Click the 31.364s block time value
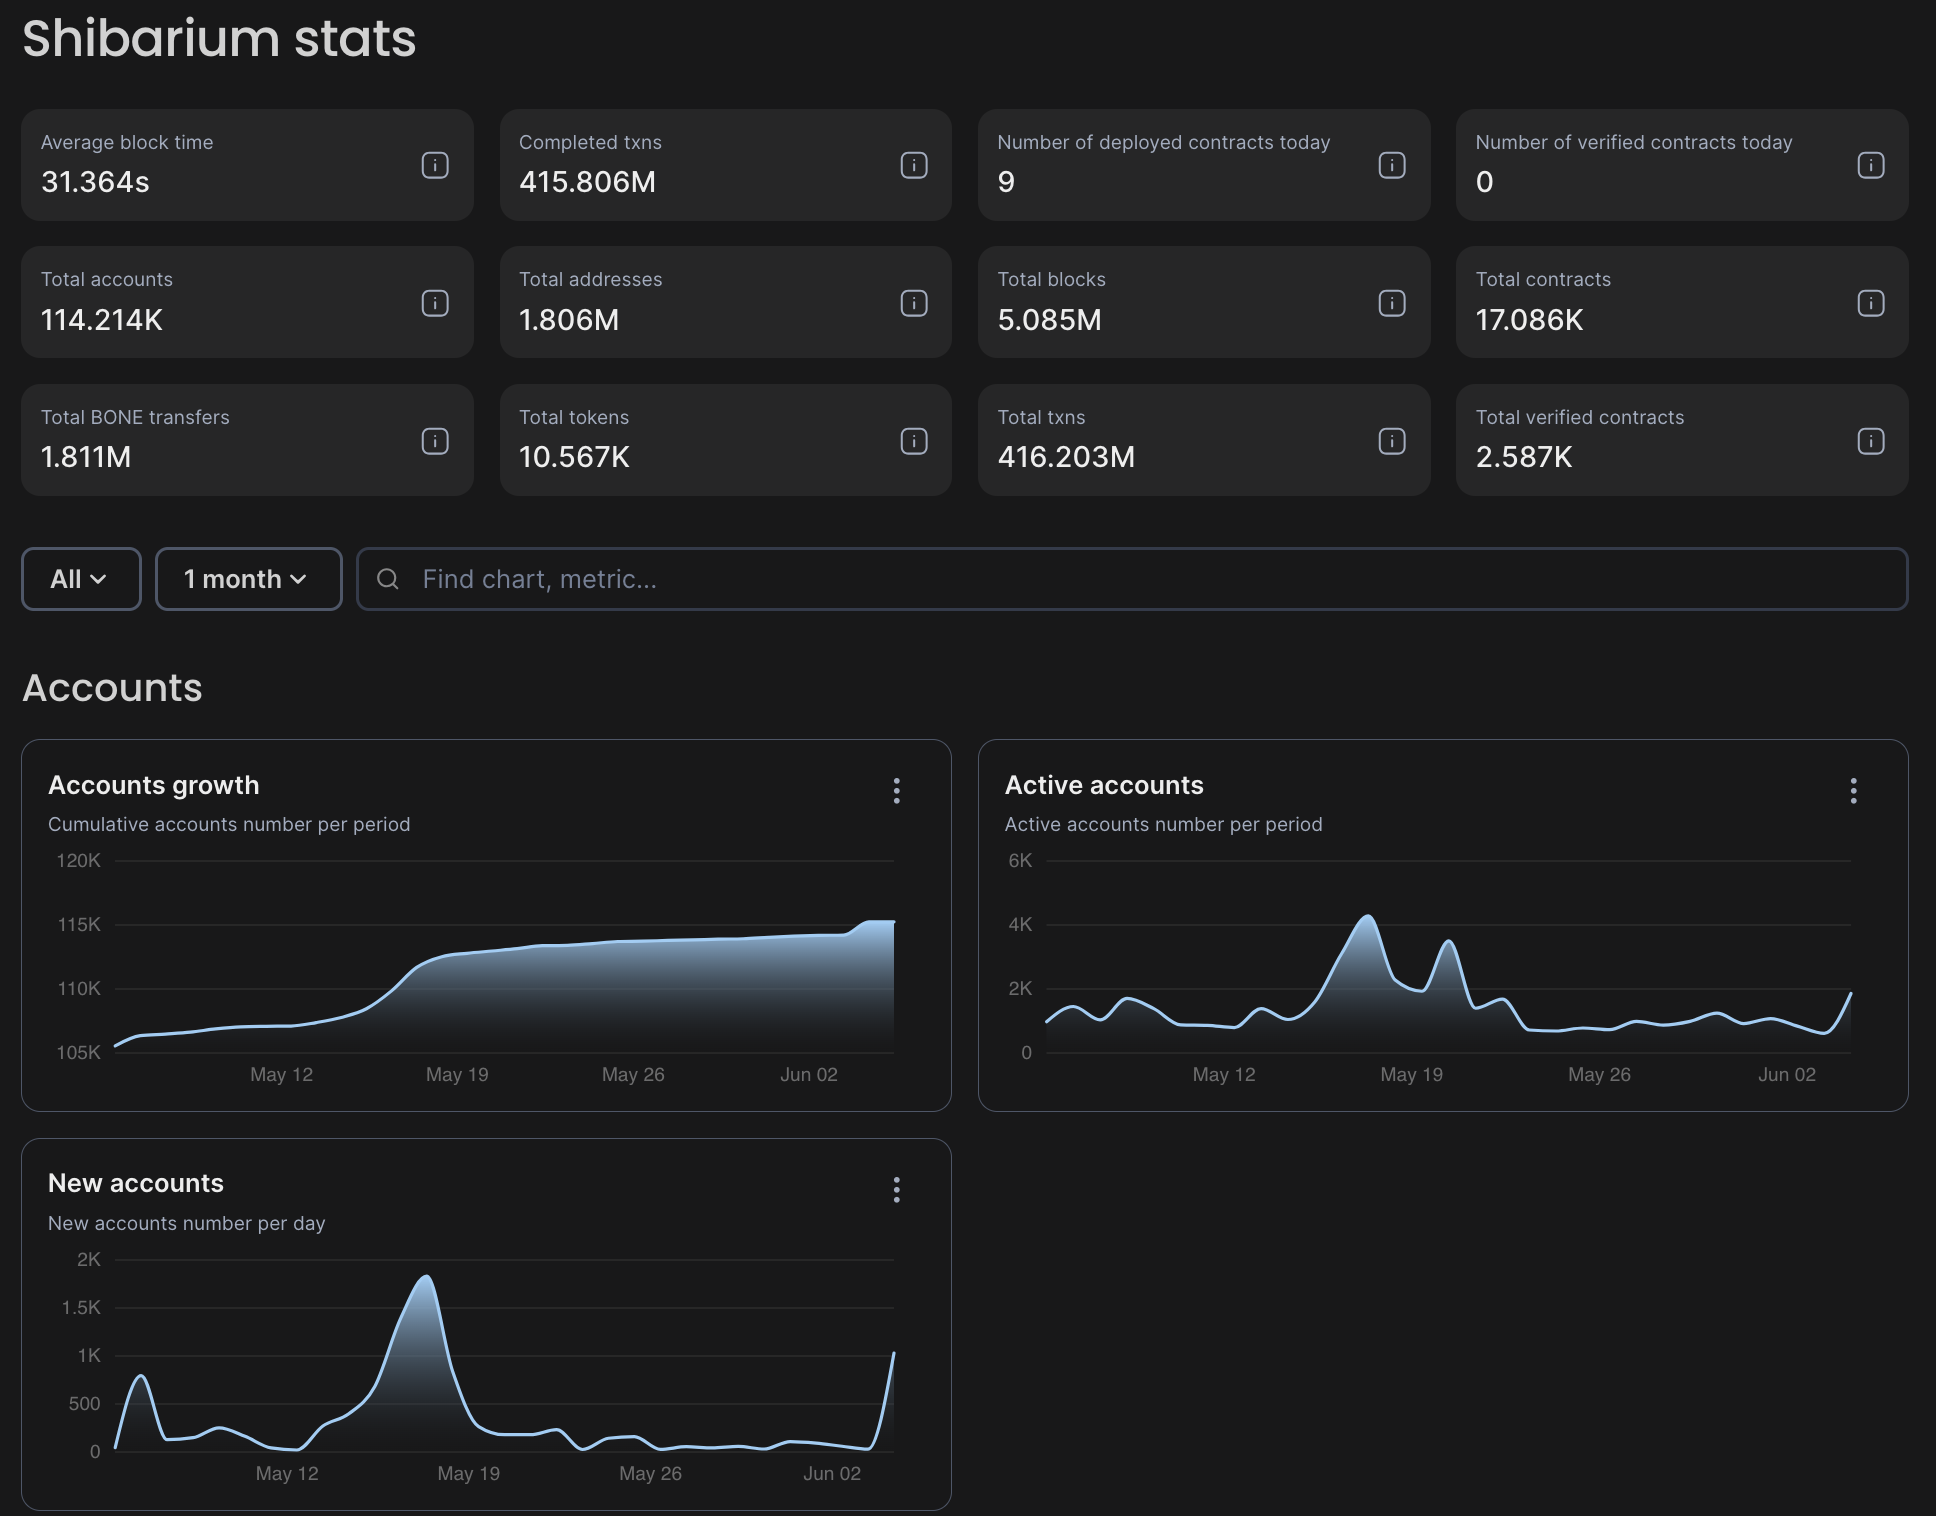The height and width of the screenshot is (1516, 1936). click(x=95, y=182)
